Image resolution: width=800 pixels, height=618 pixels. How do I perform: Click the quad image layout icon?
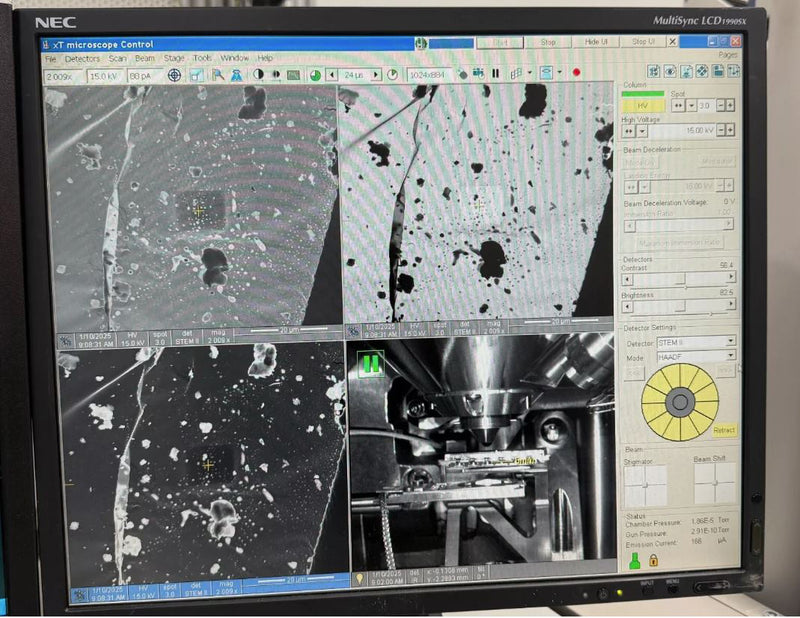(x=516, y=73)
